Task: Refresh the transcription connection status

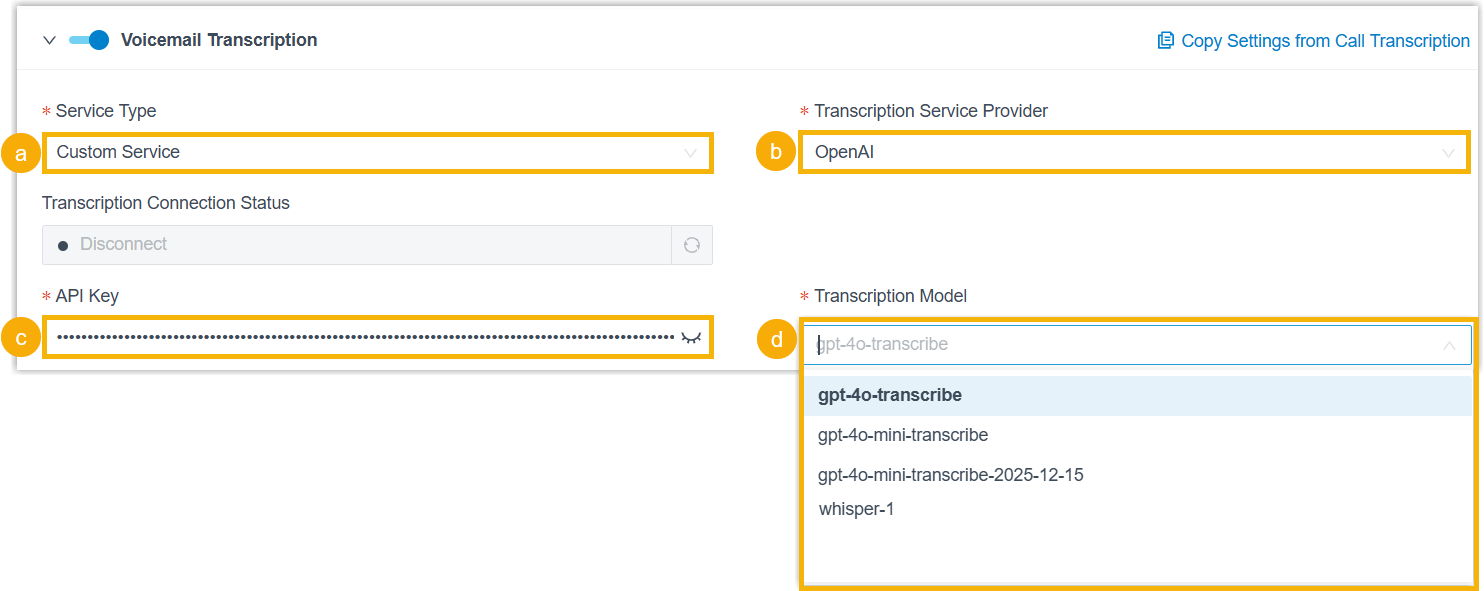Action: tap(692, 245)
